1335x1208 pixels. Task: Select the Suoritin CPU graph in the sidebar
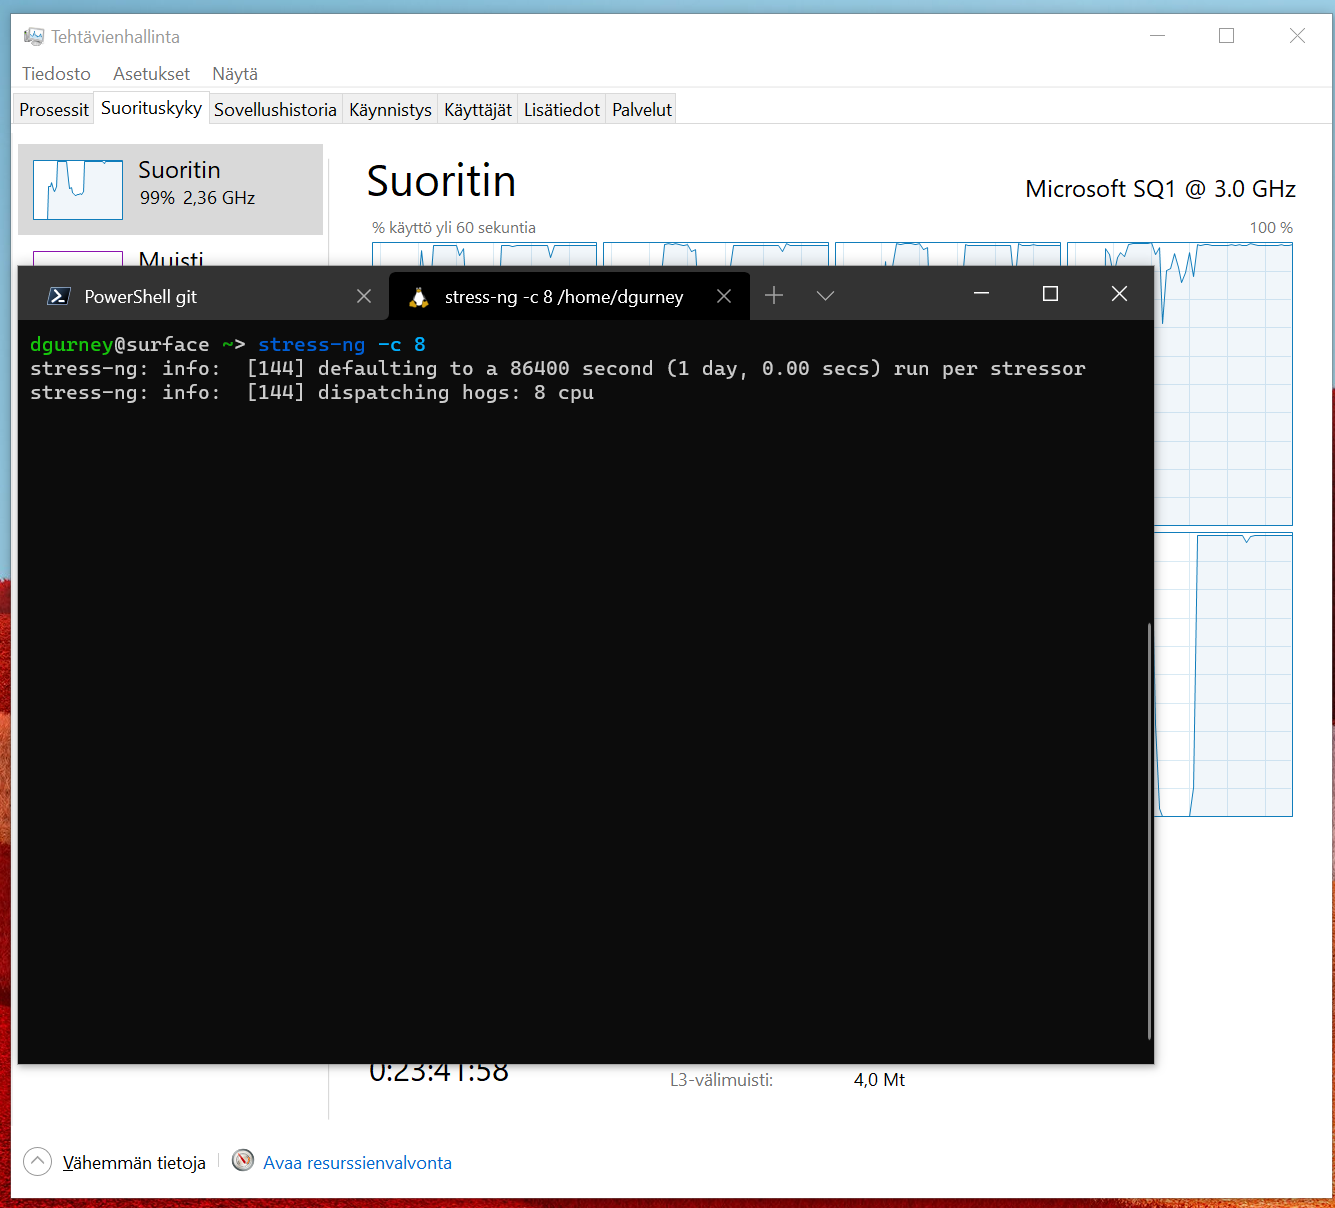click(170, 189)
